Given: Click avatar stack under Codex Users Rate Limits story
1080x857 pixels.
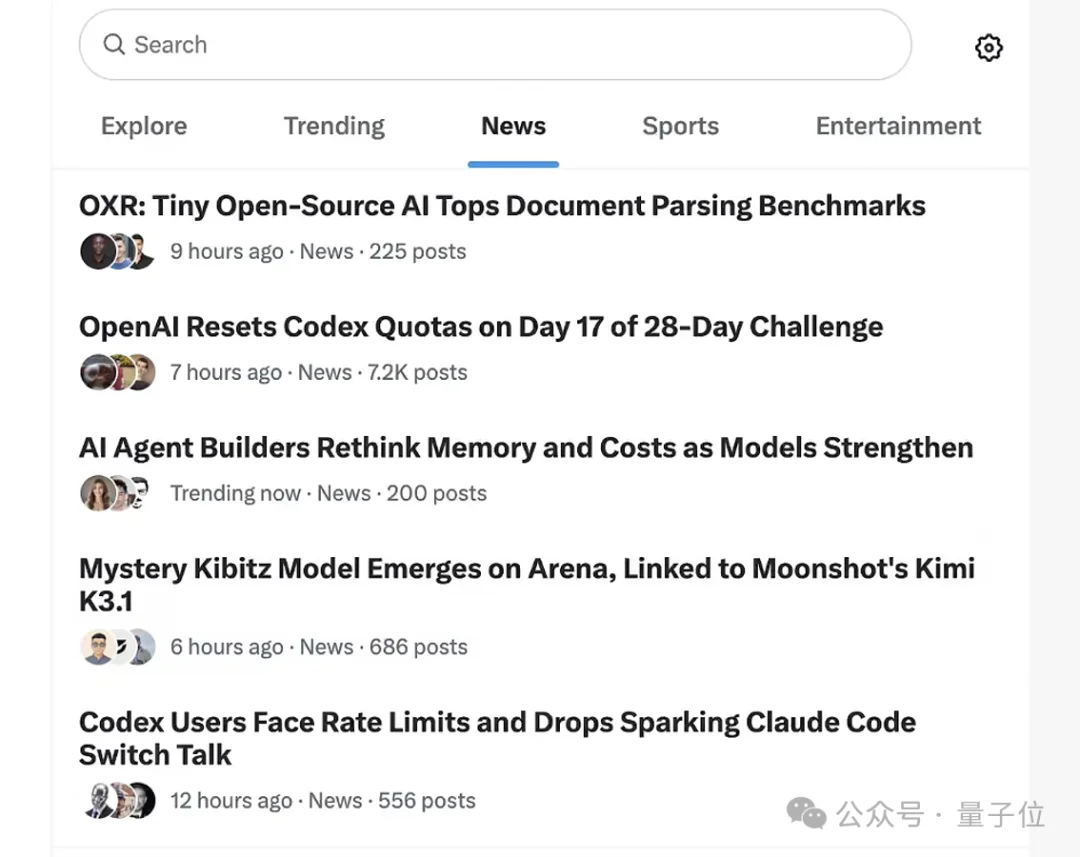Looking at the screenshot, I should tap(118, 801).
